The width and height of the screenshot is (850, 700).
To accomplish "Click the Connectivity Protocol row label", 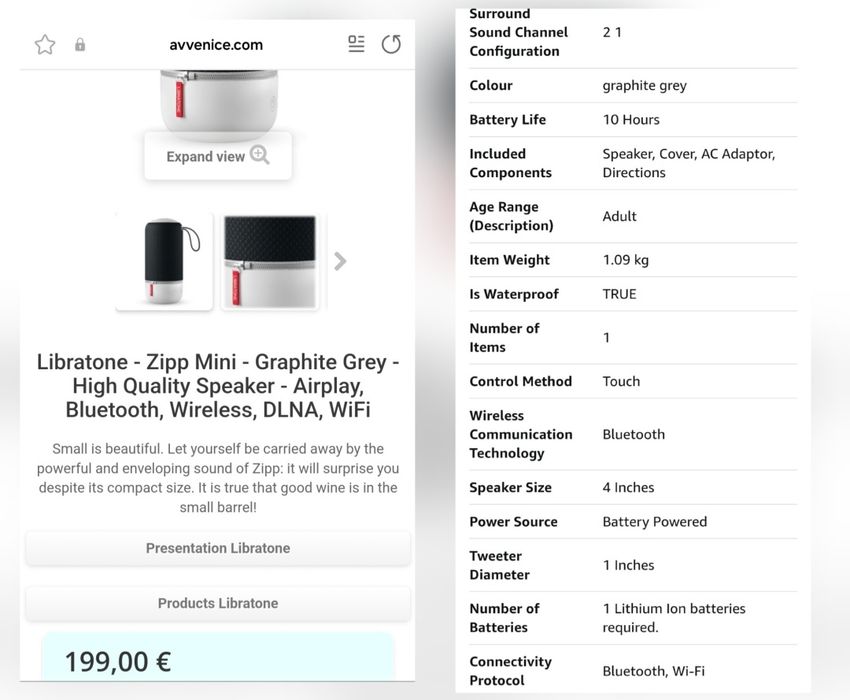I will 510,671.
